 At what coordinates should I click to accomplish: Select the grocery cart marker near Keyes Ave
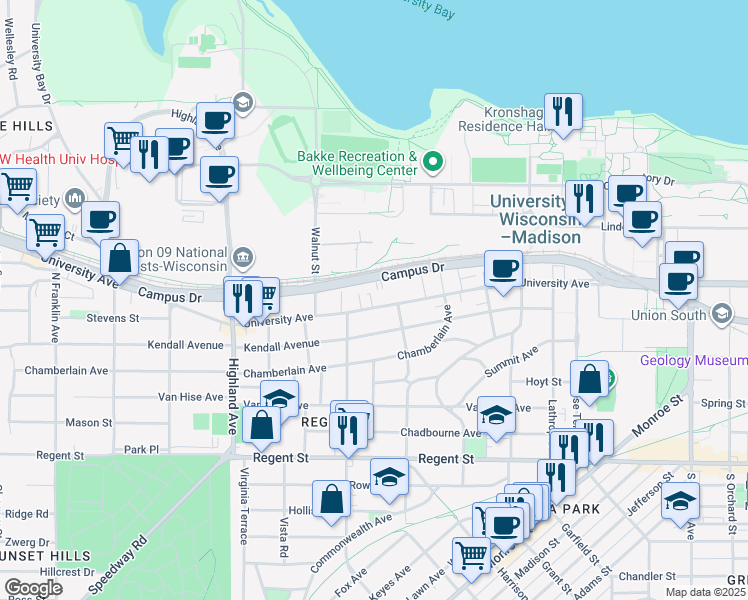[471, 554]
